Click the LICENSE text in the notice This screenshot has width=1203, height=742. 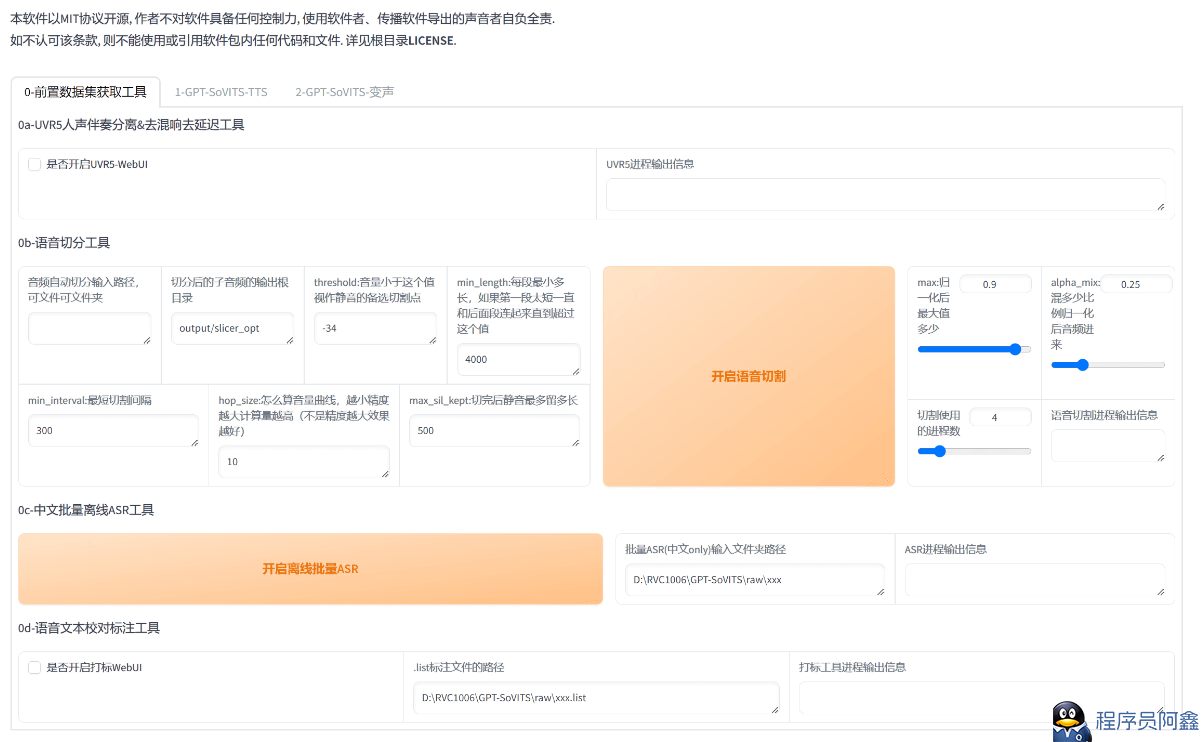[430, 41]
